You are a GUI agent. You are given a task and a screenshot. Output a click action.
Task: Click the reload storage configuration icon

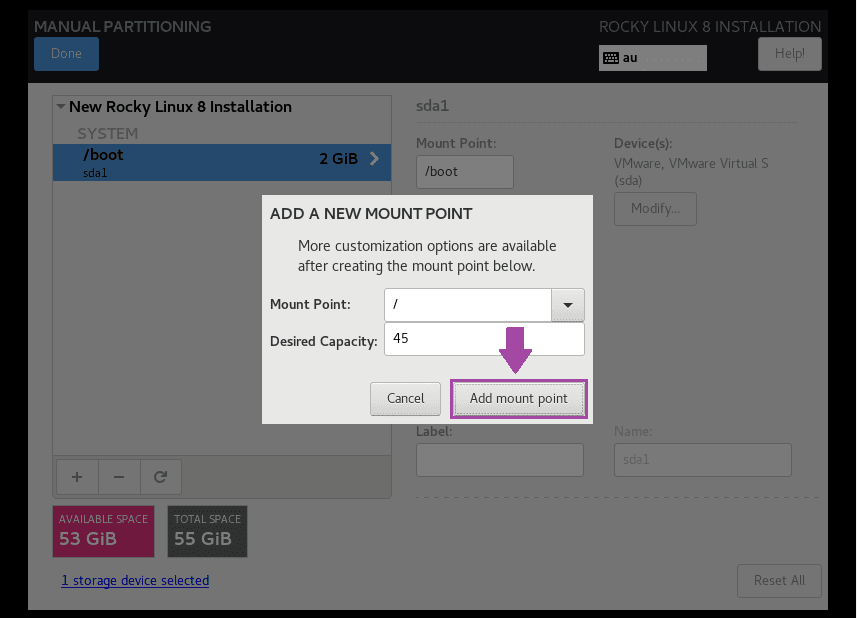point(161,476)
